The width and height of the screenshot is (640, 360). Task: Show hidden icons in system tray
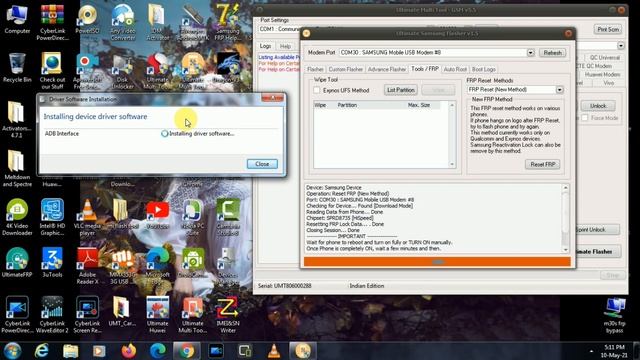coord(591,351)
